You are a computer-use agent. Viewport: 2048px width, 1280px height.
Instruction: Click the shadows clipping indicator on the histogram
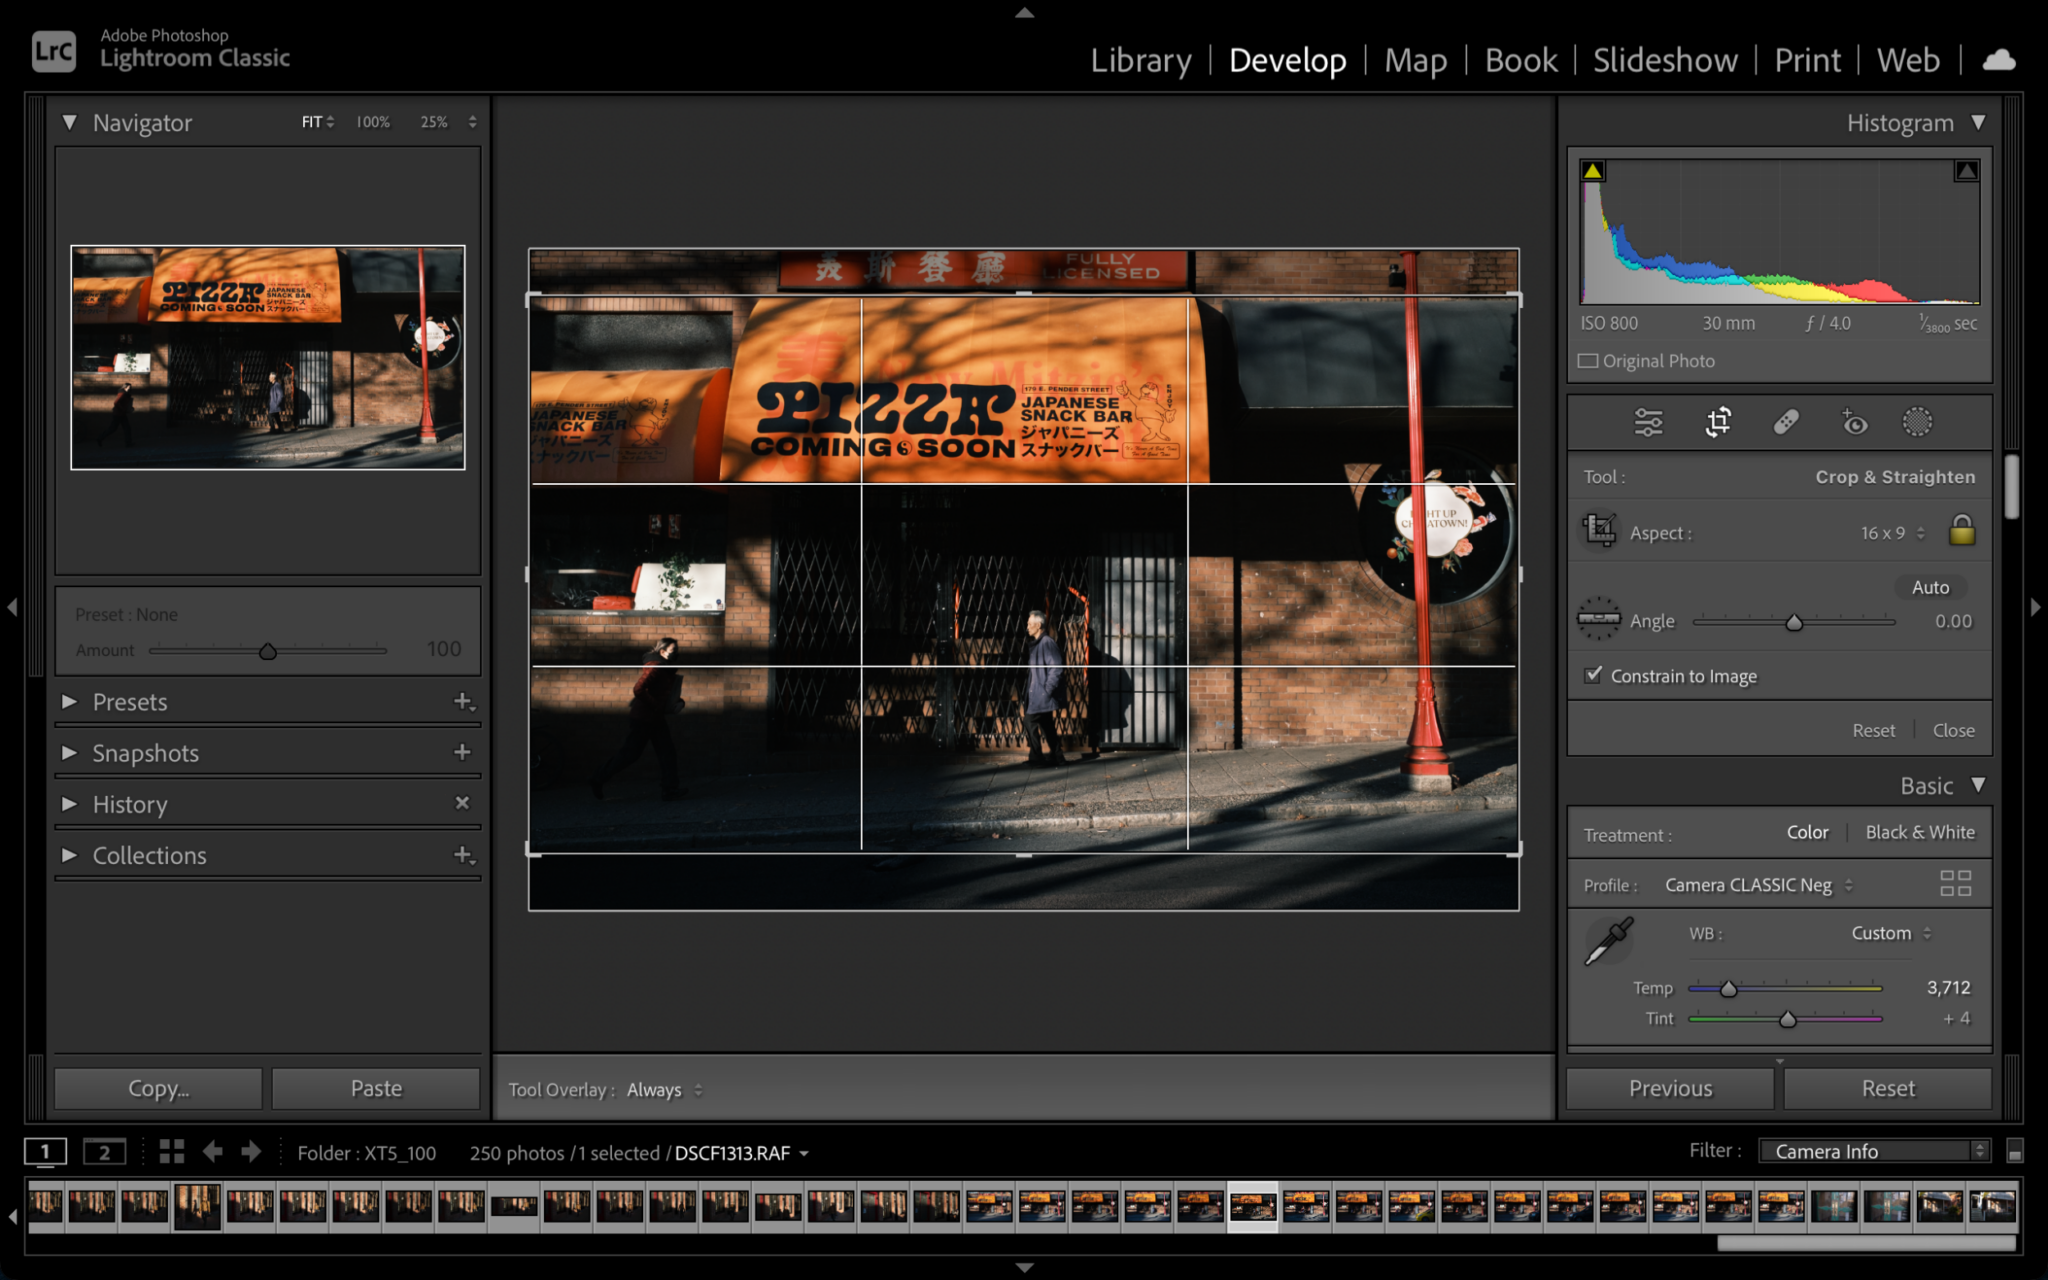1592,169
